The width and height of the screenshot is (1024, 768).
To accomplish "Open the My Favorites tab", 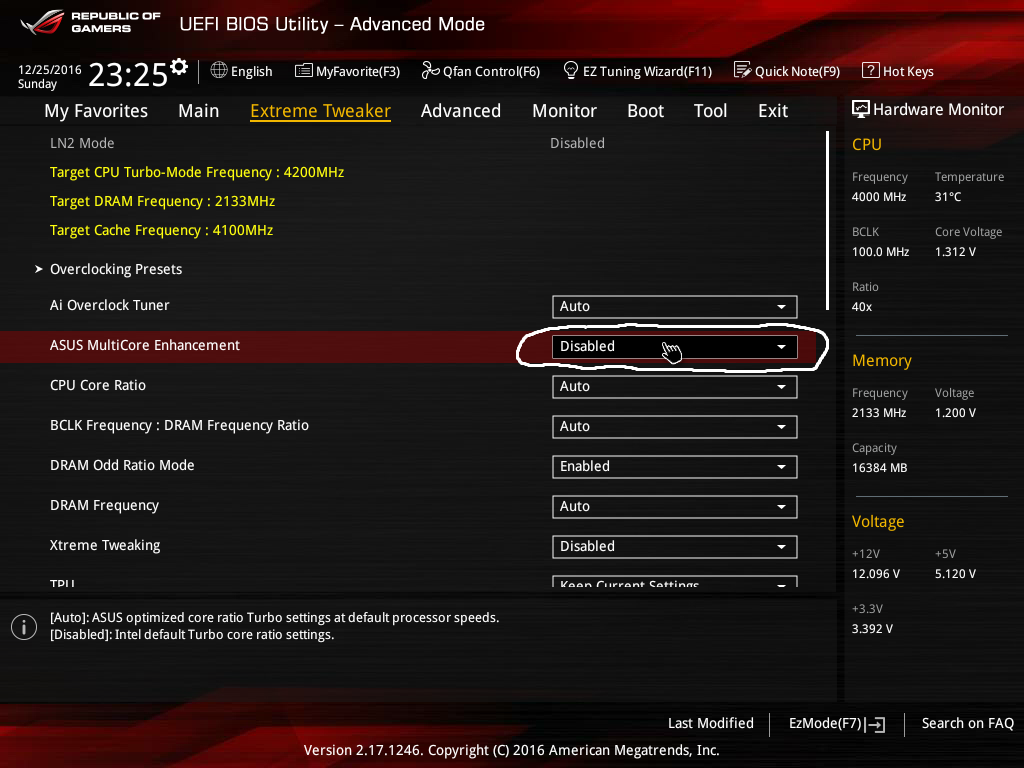I will point(96,111).
